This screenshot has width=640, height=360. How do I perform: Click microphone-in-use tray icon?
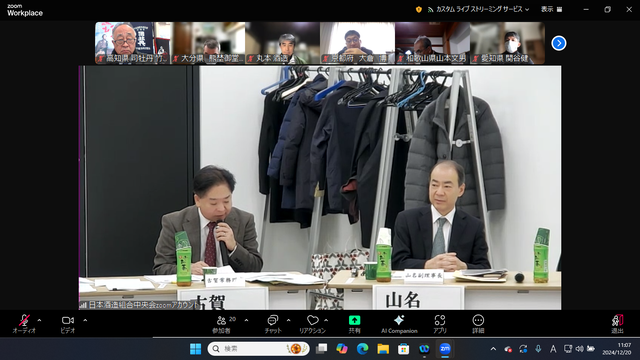(x=538, y=349)
